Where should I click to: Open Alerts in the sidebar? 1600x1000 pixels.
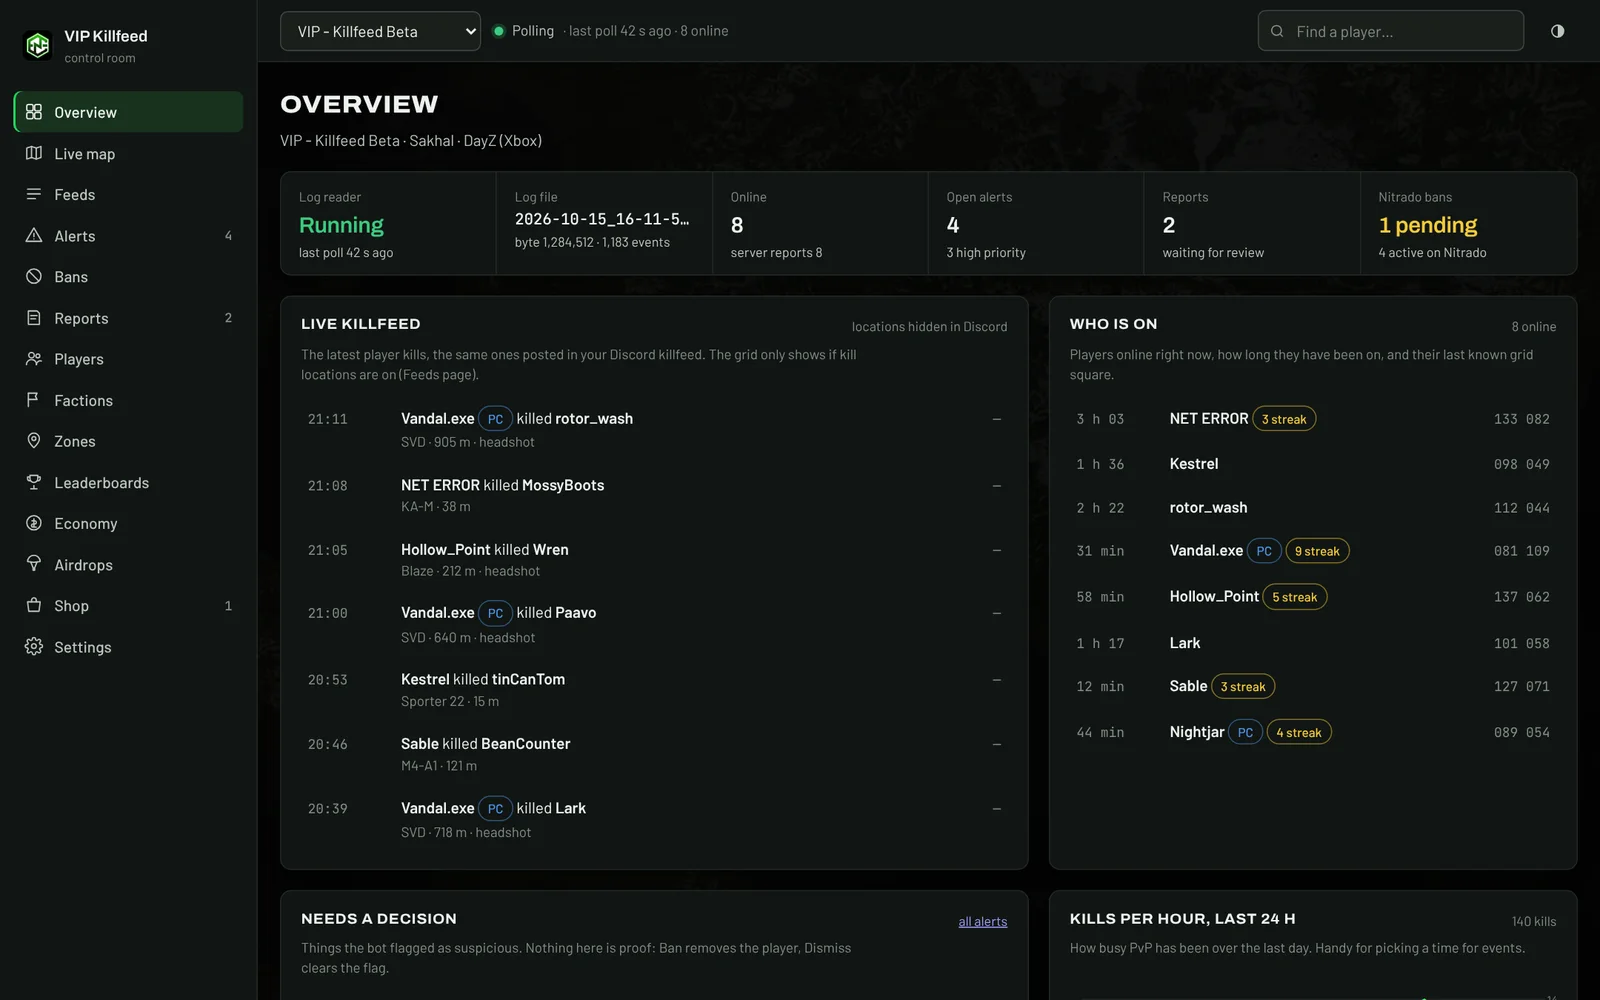click(x=128, y=235)
